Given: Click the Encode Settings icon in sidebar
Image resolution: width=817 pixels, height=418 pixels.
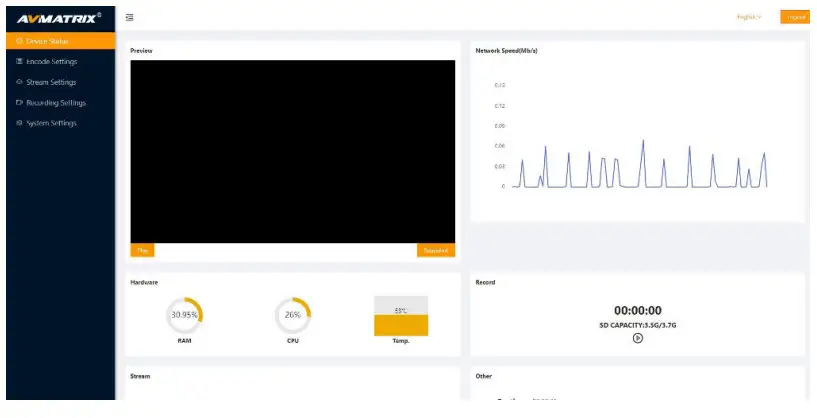Looking at the screenshot, I should coord(19,61).
